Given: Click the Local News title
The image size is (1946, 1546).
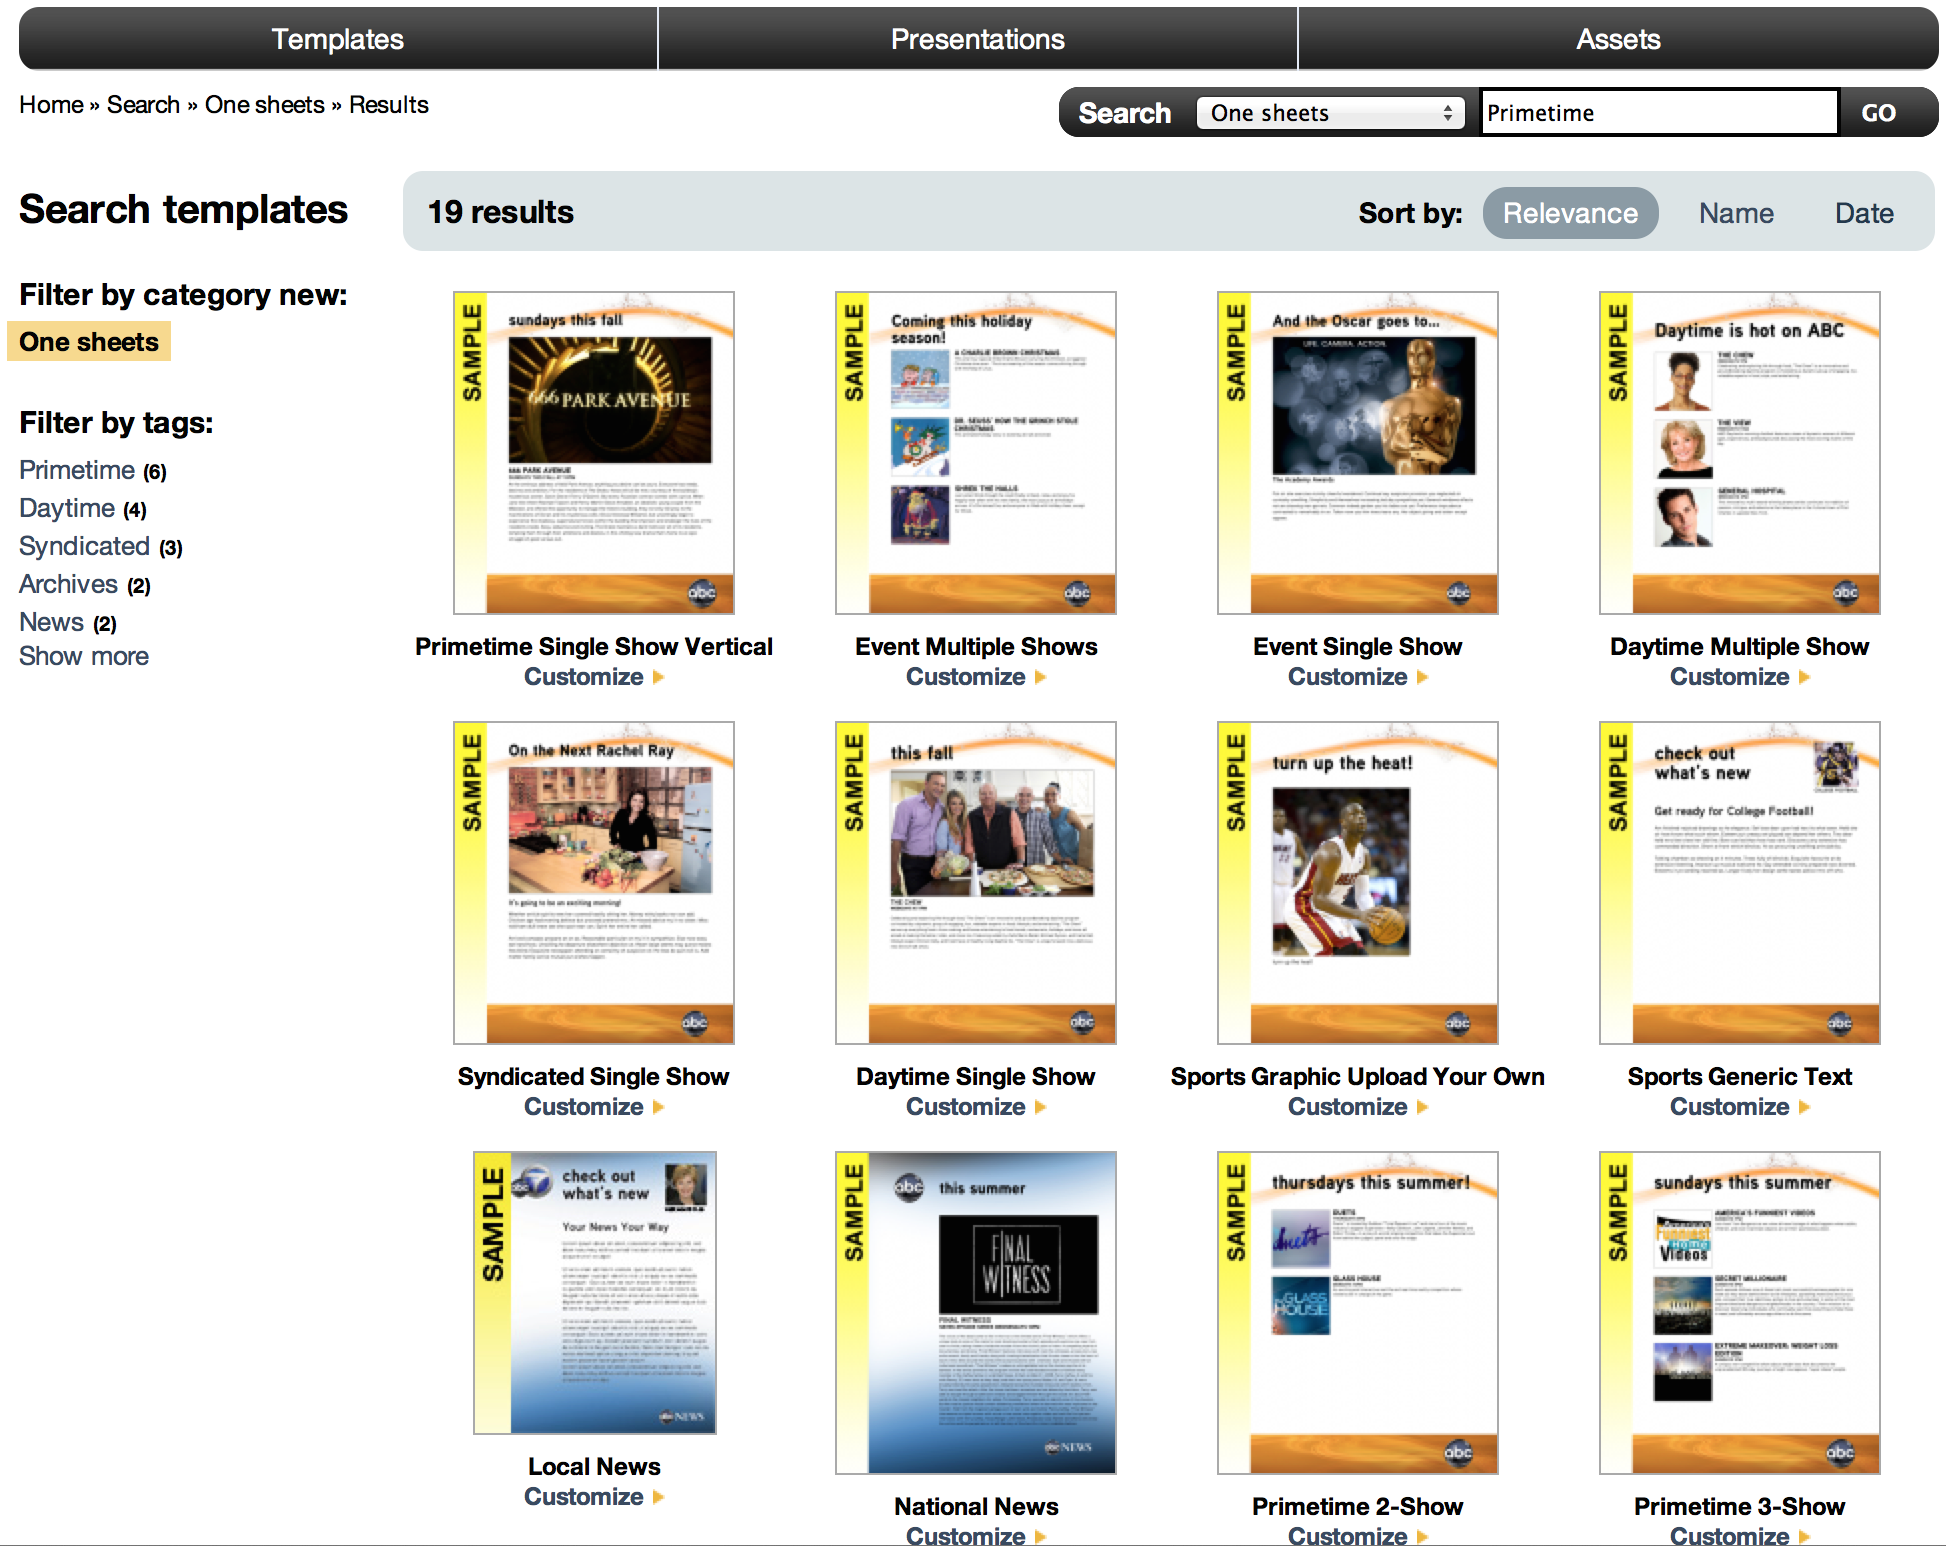Looking at the screenshot, I should (x=594, y=1467).
